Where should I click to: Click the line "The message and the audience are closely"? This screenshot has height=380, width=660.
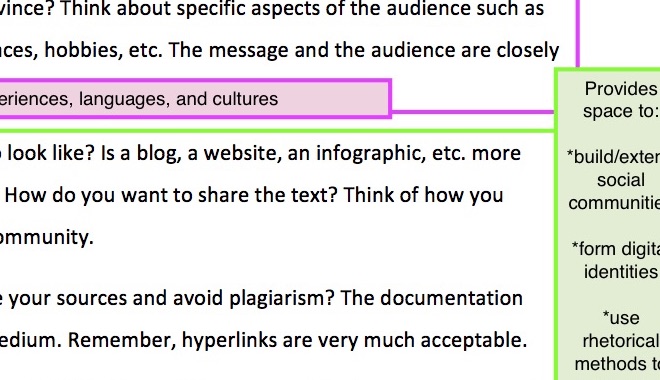(x=364, y=51)
